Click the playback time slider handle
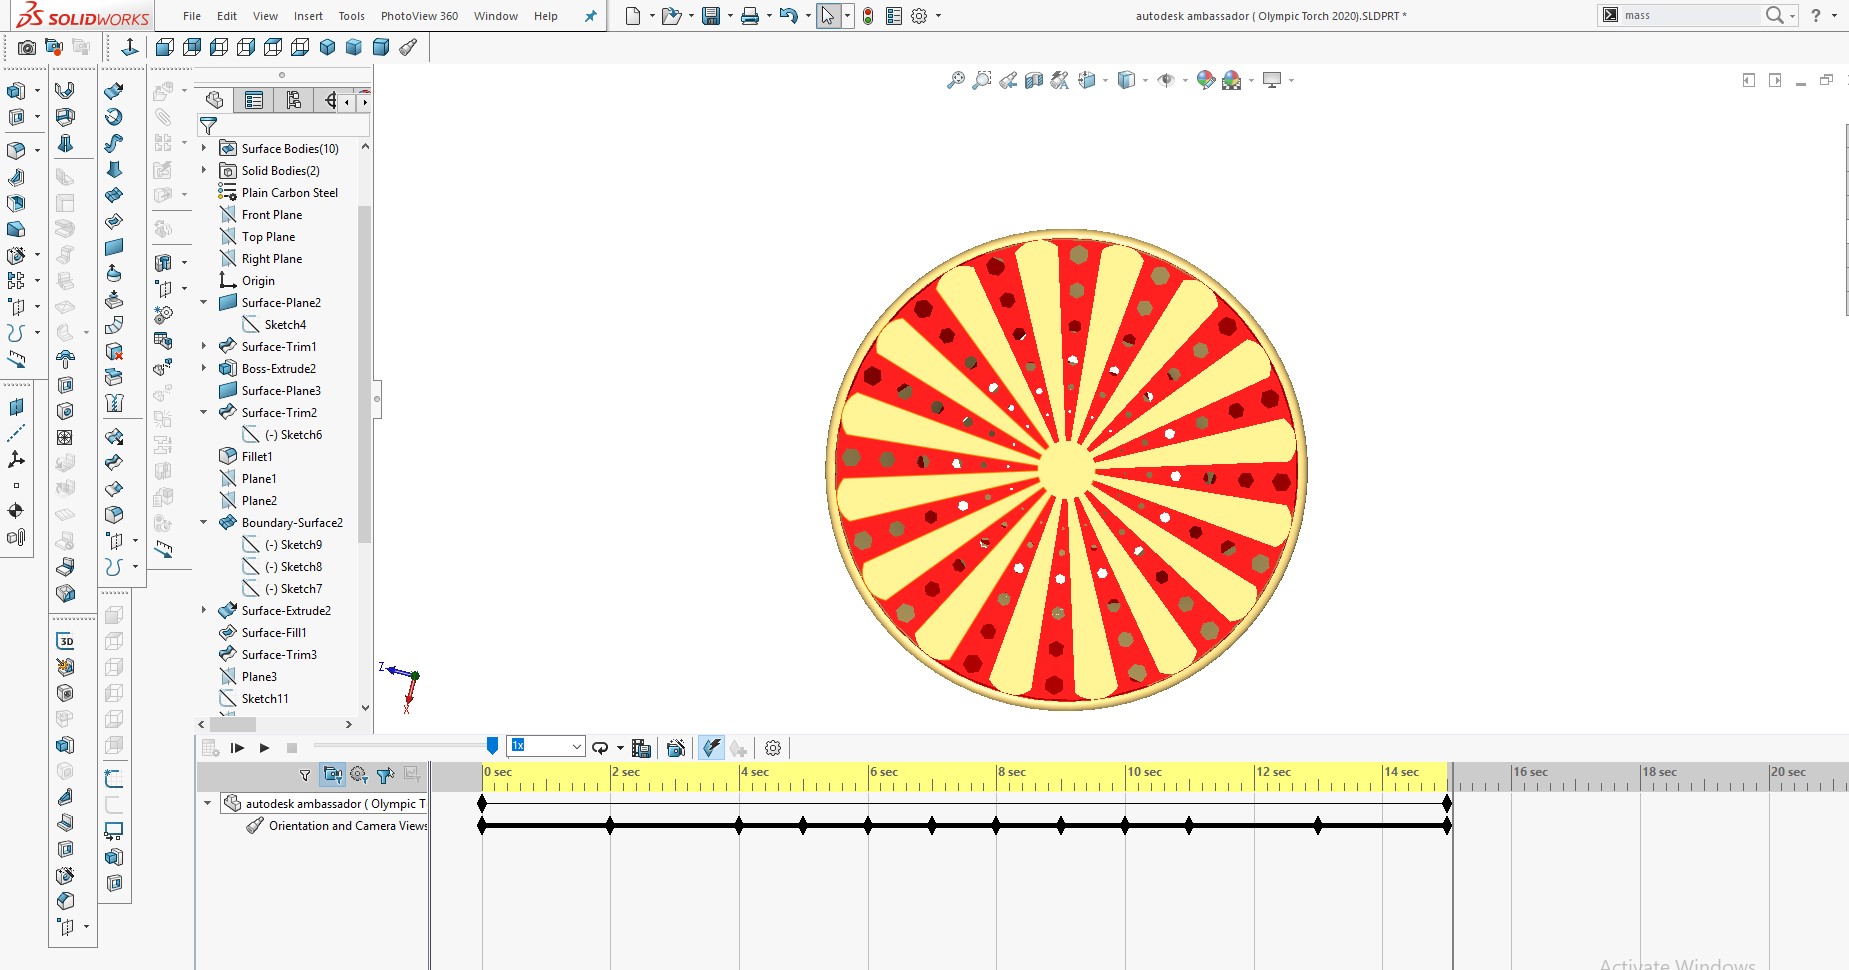Image resolution: width=1849 pixels, height=970 pixels. [492, 746]
